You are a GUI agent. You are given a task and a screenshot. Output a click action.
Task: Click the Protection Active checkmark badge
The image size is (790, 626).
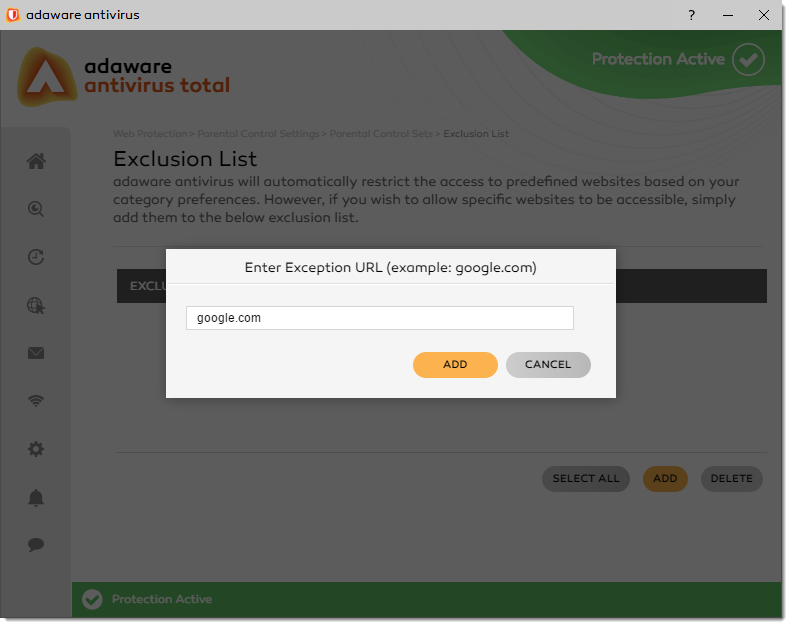point(748,59)
